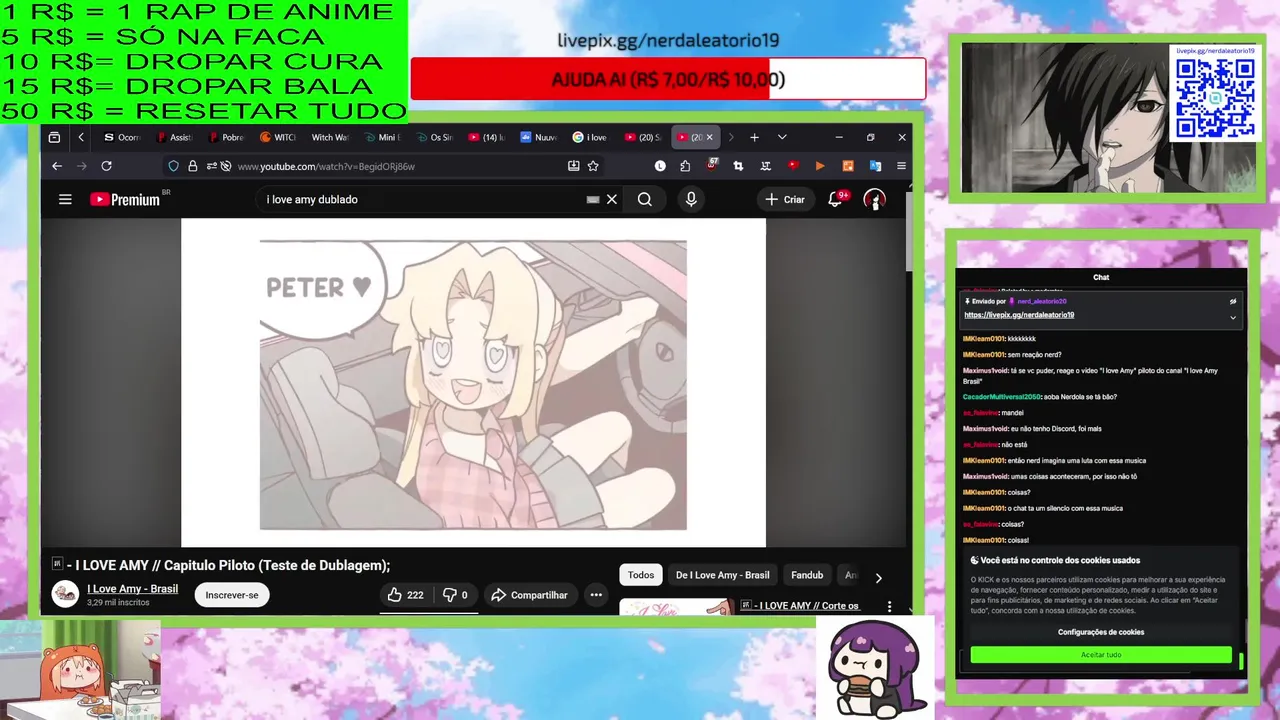Switch to the i love Google tab
The image size is (1280, 720).
tap(589, 137)
